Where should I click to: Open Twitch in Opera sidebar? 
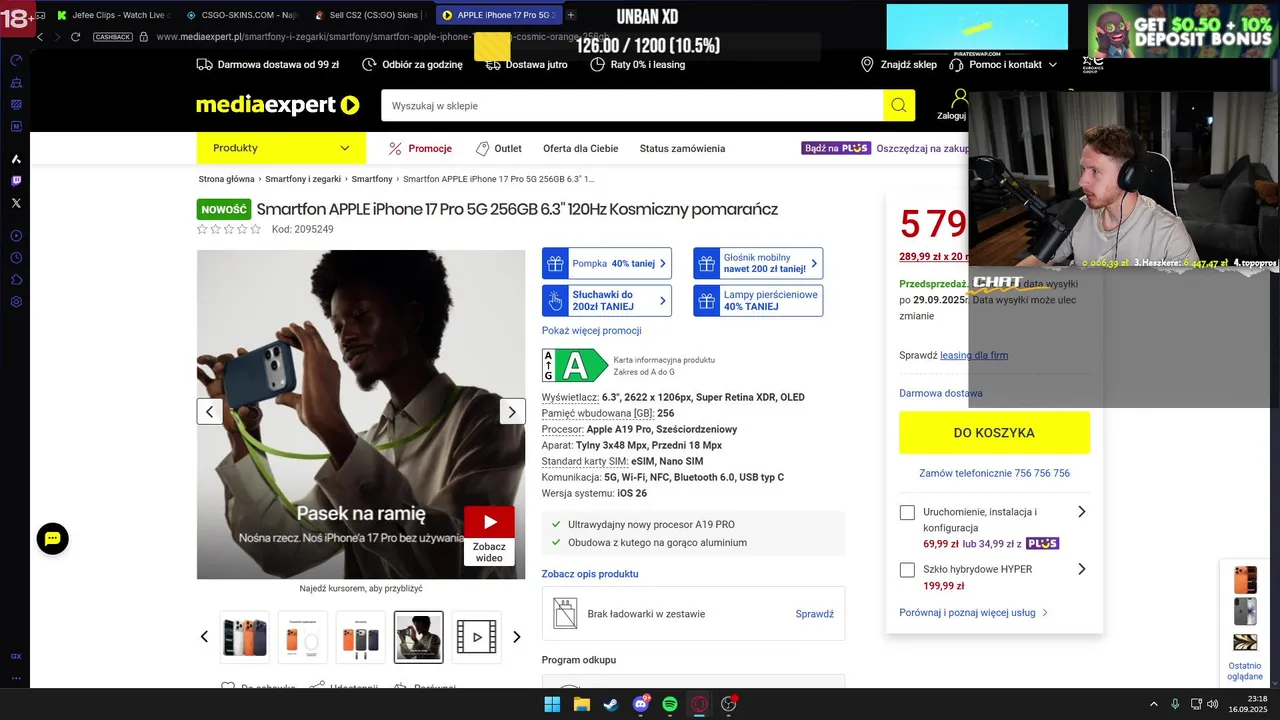[16, 181]
